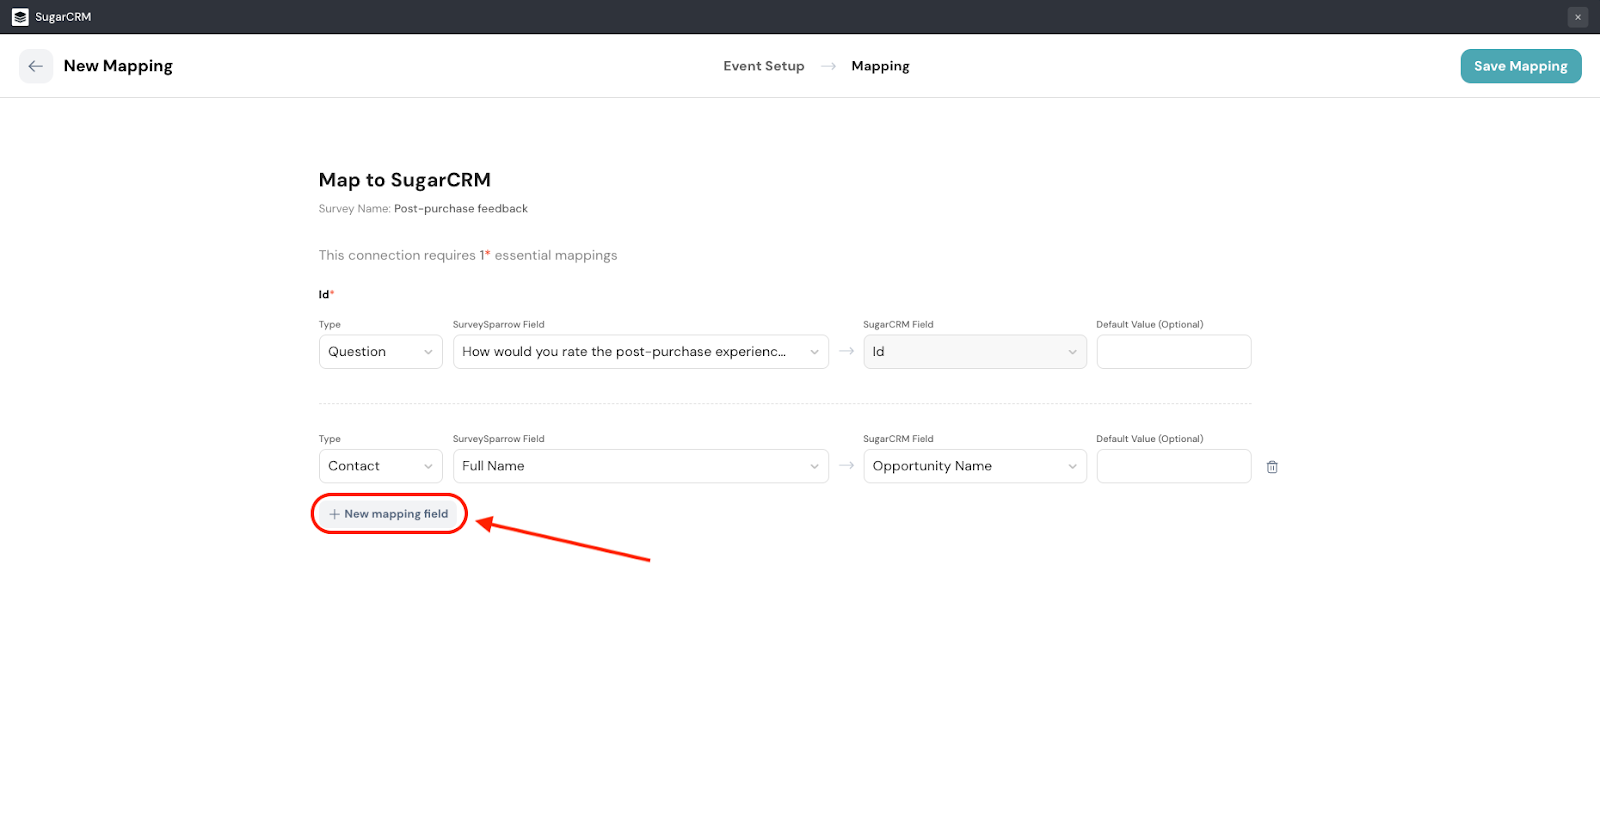The height and width of the screenshot is (823, 1600).
Task: Close the SugarCRM mapping window
Action: (x=1577, y=17)
